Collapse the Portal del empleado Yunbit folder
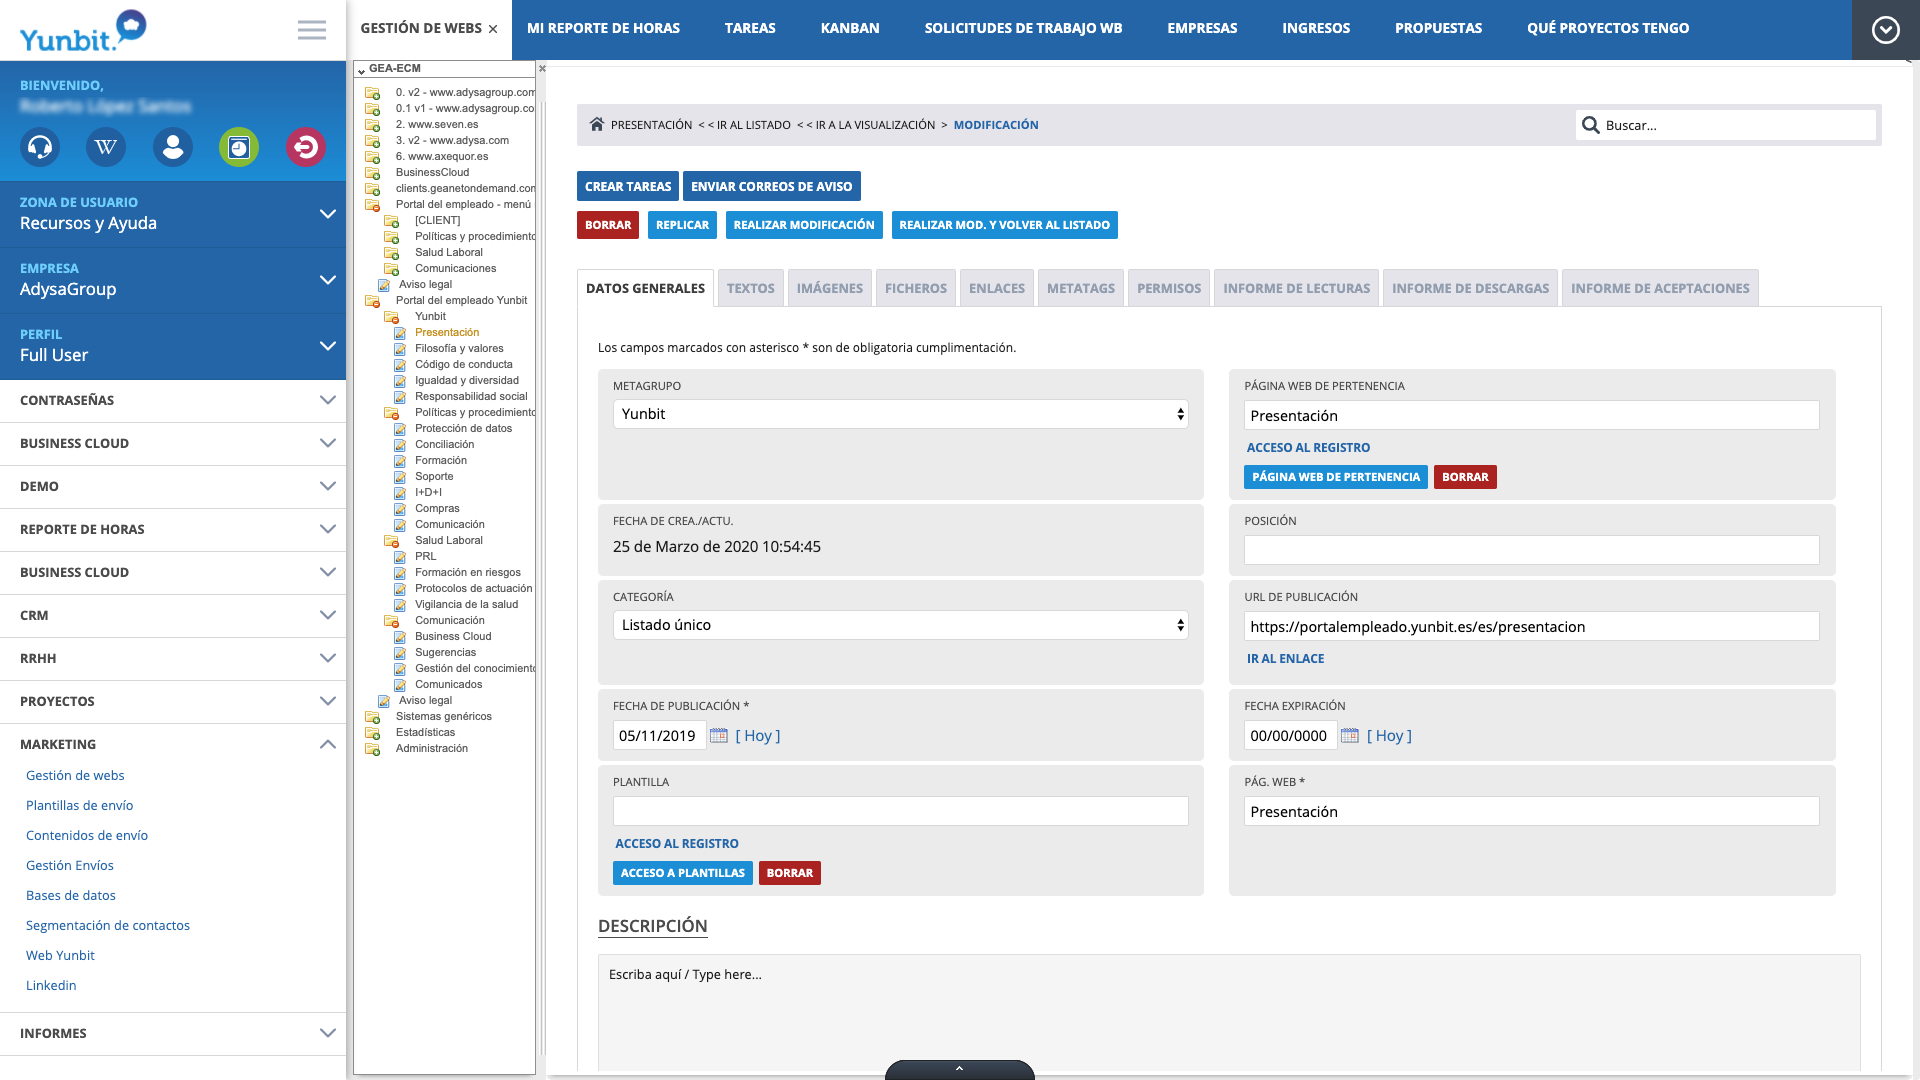1920x1080 pixels. coord(373,301)
